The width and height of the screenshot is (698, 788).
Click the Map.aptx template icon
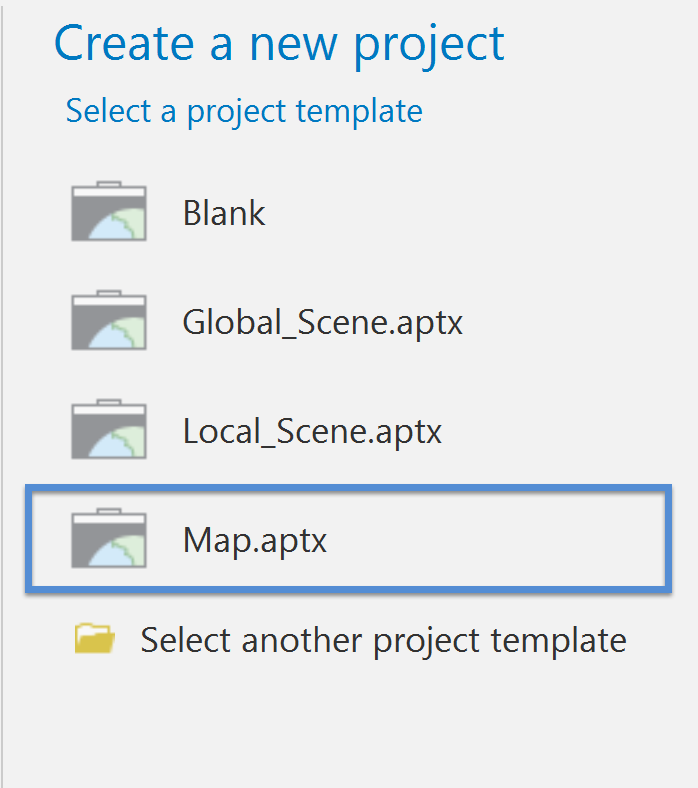tap(109, 540)
